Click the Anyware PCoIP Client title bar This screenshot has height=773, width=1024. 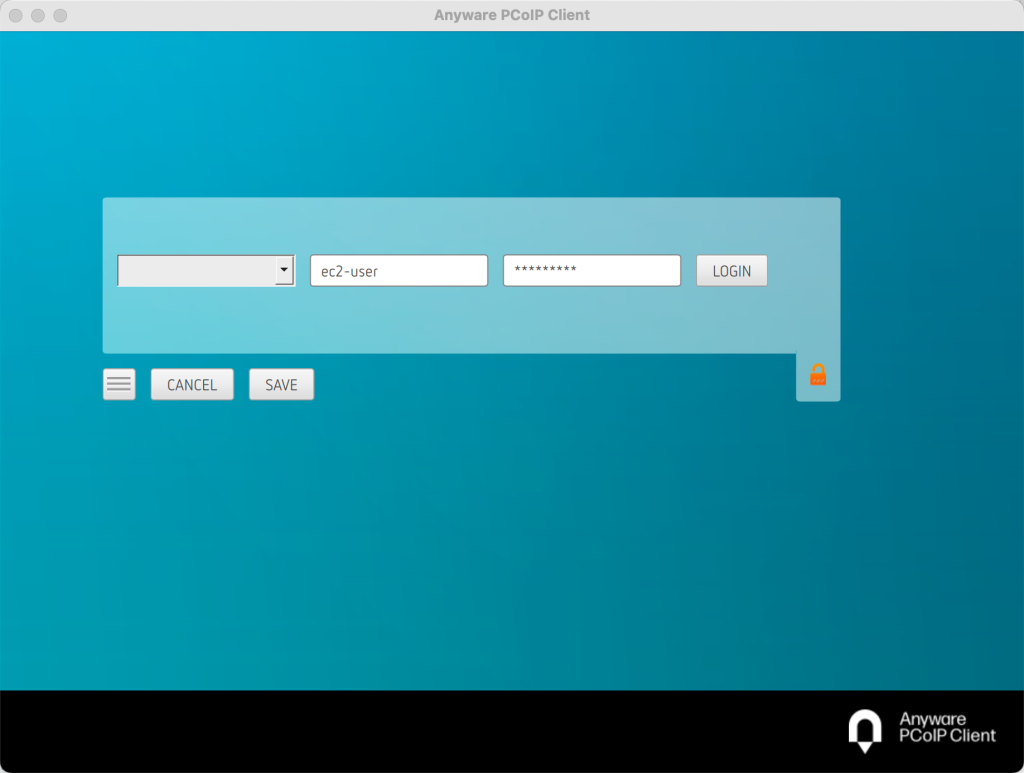pos(512,15)
